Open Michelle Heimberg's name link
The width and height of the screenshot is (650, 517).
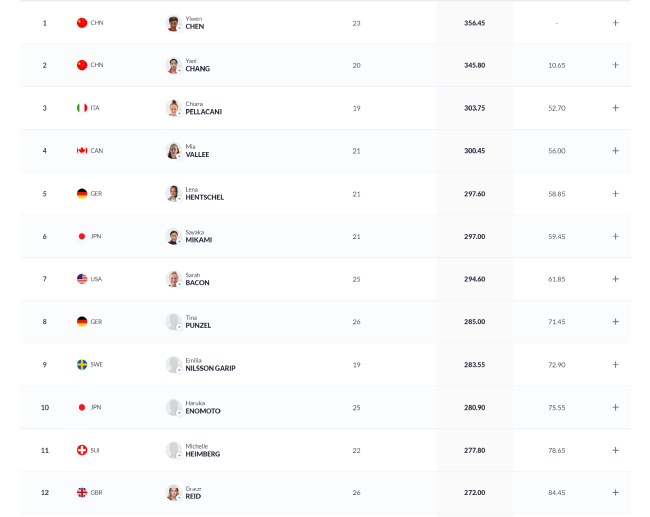(203, 450)
